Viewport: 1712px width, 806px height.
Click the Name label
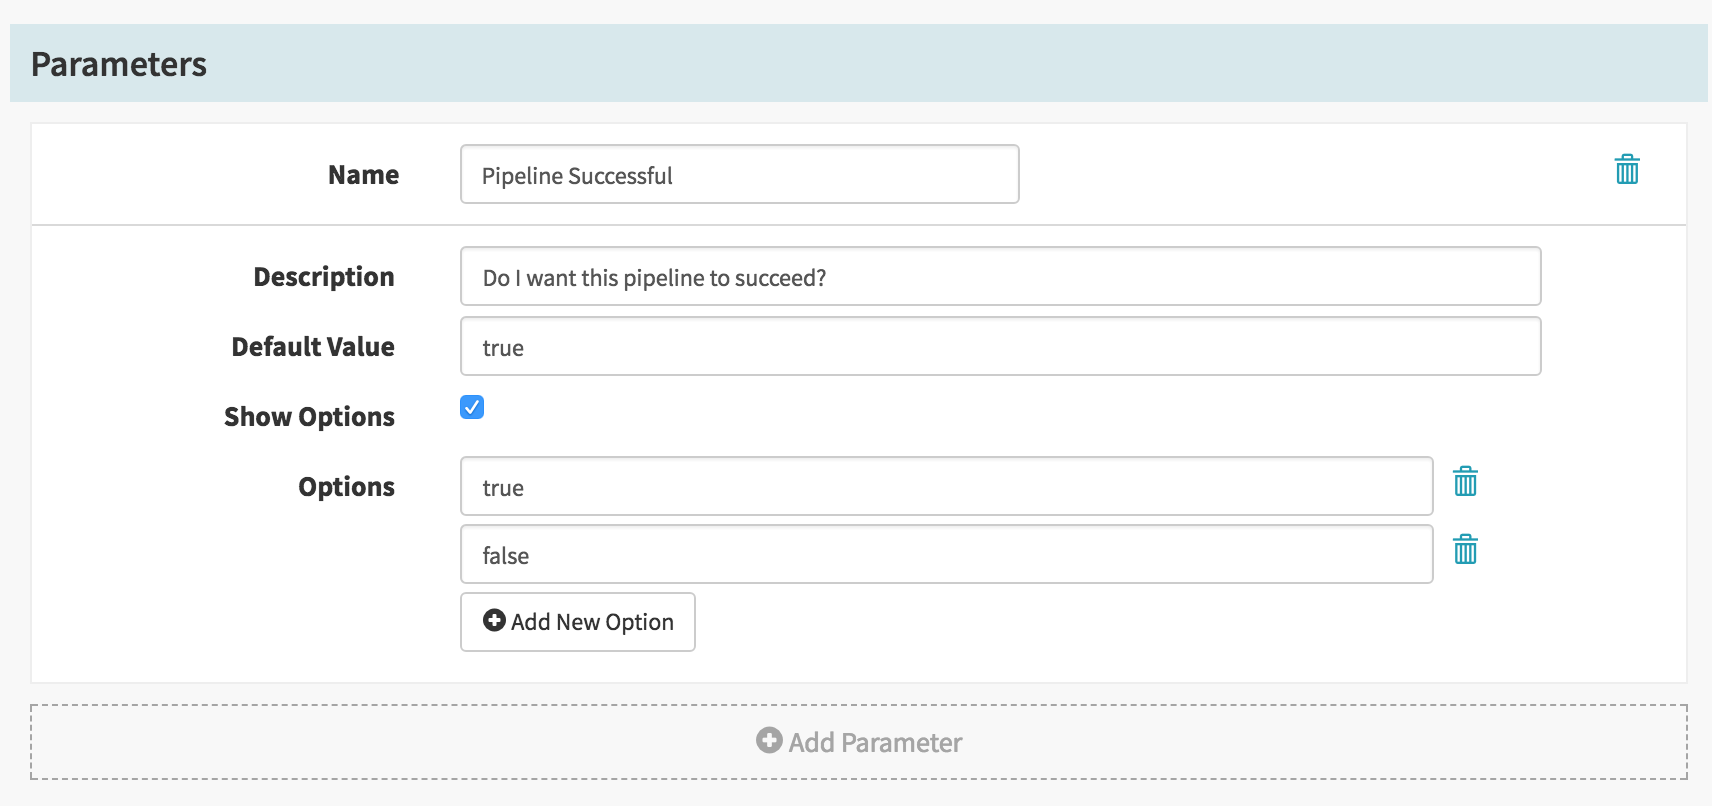(364, 175)
